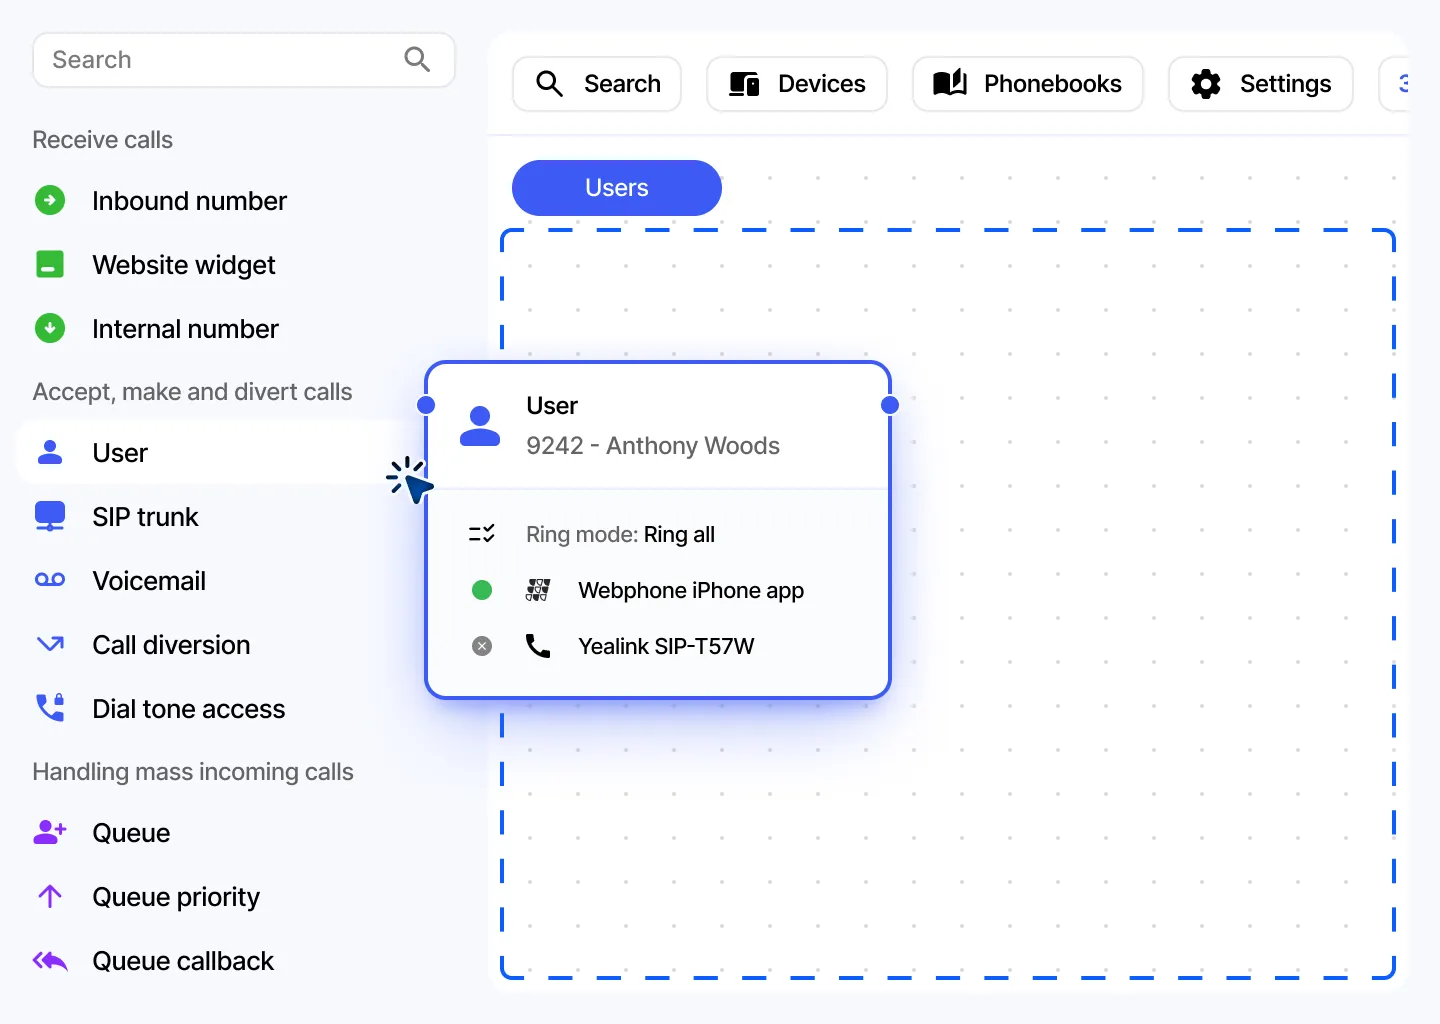Select Voicemail in the sidebar list
Screen dimensions: 1440x1024
tap(149, 581)
